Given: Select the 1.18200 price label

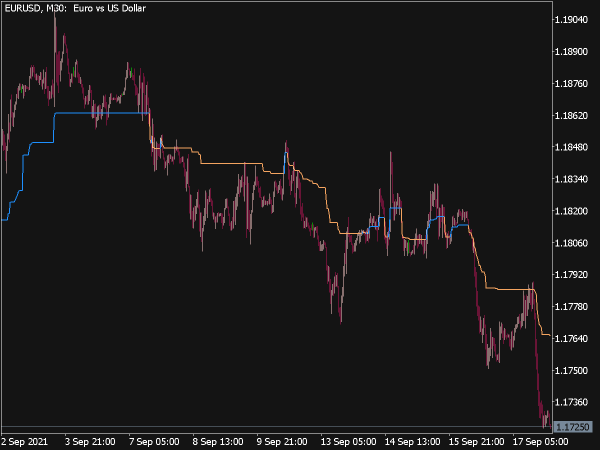Looking at the screenshot, I should 571,211.
